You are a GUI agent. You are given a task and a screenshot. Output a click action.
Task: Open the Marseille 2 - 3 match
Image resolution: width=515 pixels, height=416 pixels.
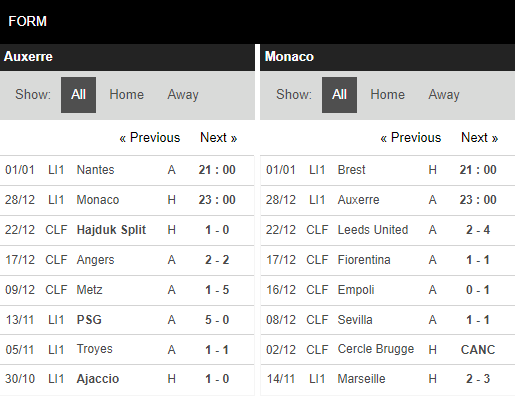(388, 379)
